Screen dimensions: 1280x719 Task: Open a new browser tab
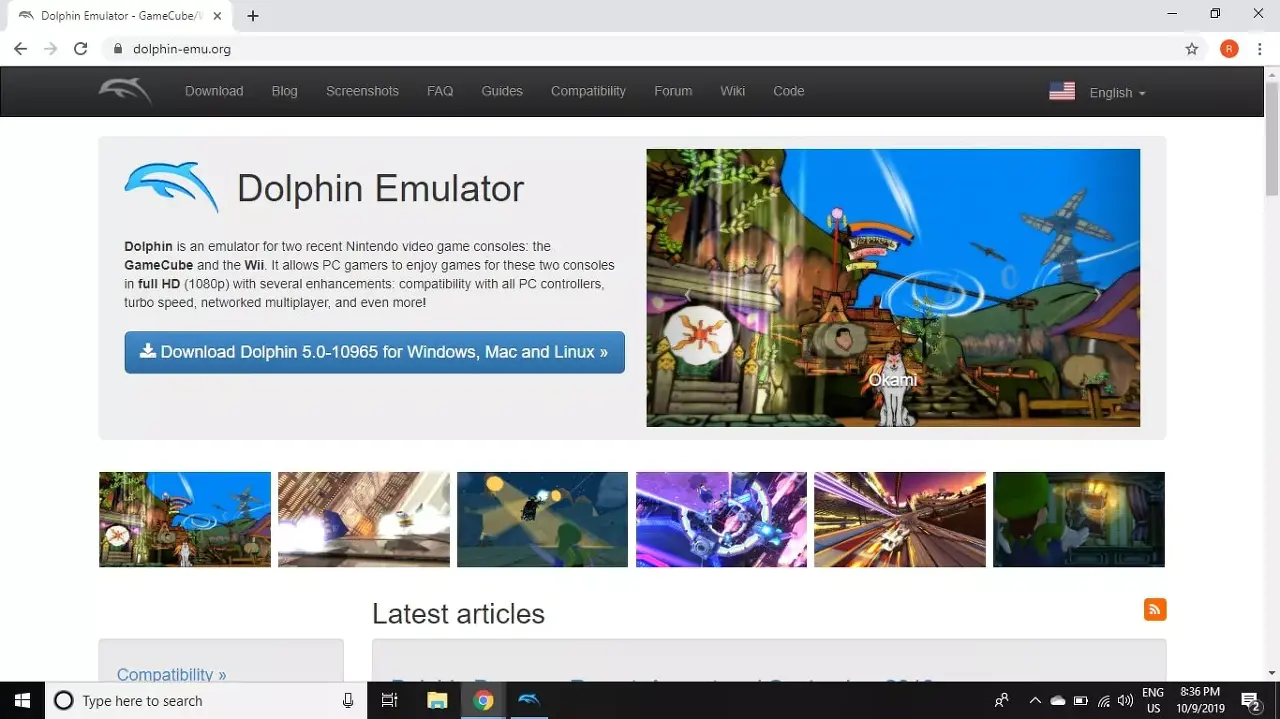tap(253, 16)
